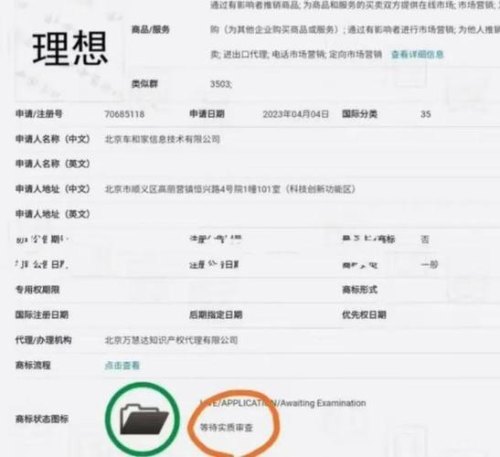Select the application date 2023年04月04日
500x457 pixels.
296,114
